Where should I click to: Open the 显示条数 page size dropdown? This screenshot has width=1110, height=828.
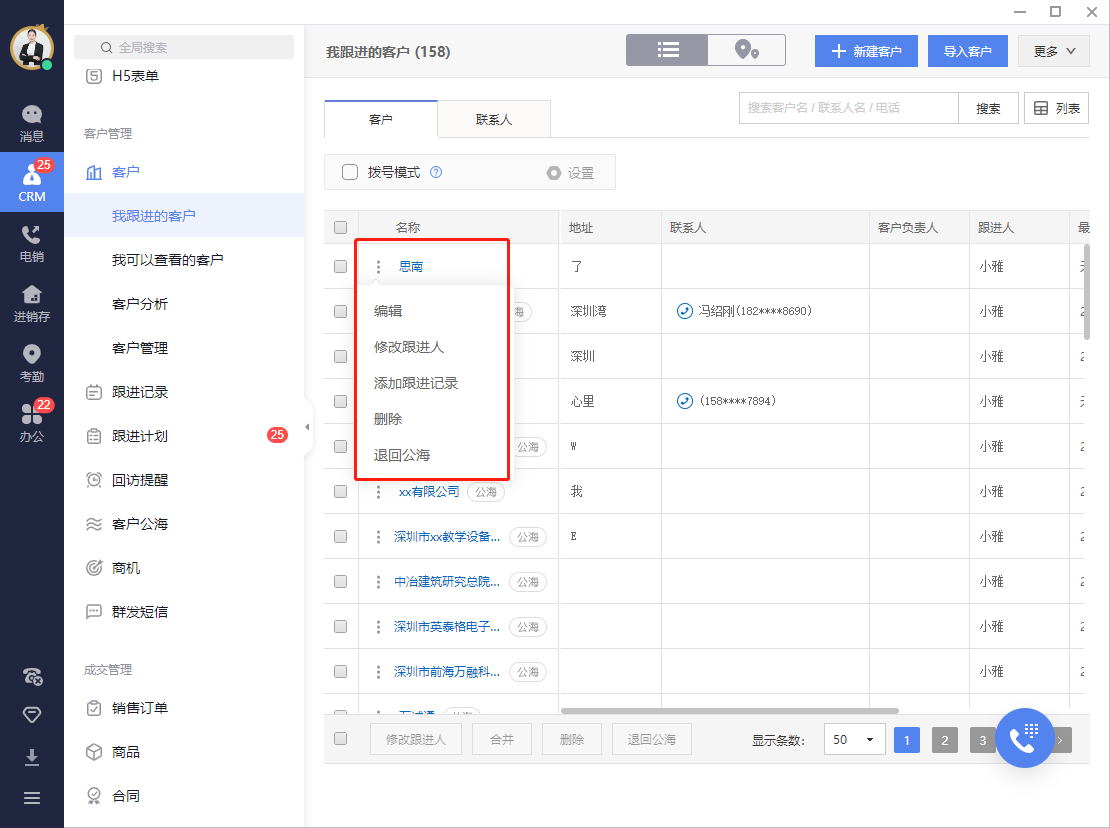853,740
